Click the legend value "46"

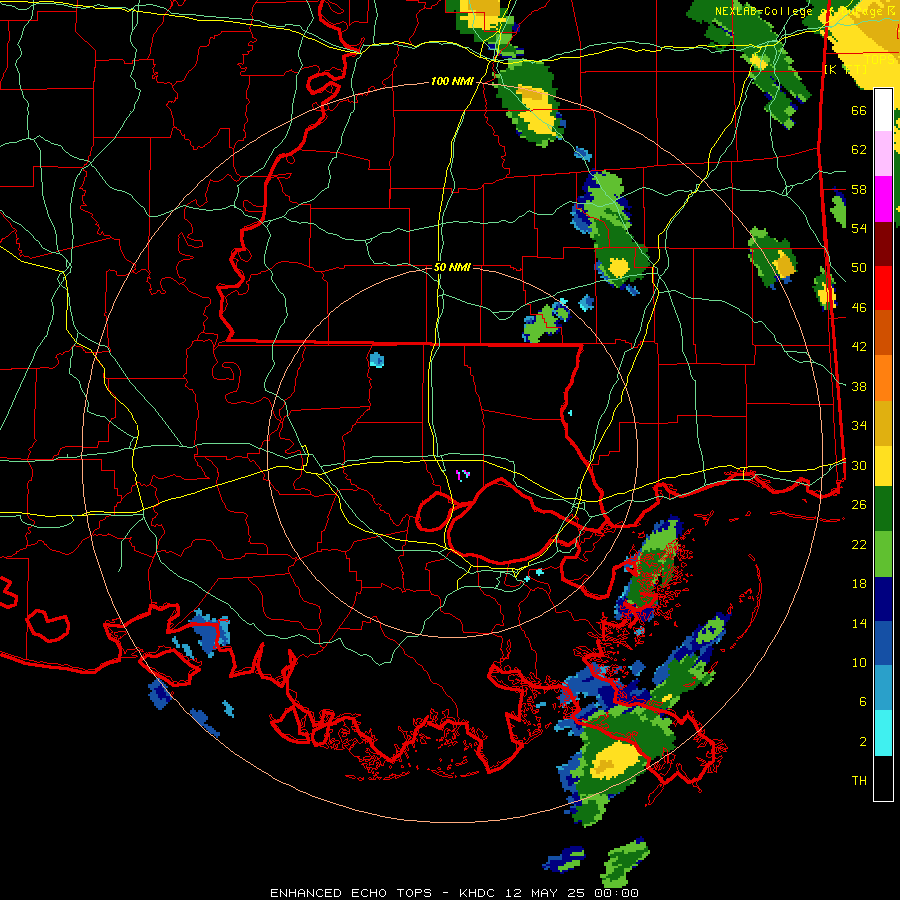click(x=859, y=307)
